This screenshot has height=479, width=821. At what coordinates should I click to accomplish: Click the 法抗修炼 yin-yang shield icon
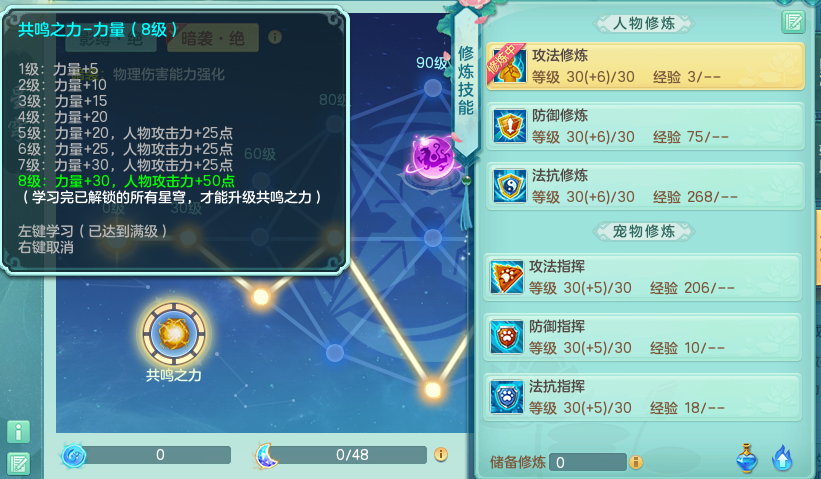[509, 186]
